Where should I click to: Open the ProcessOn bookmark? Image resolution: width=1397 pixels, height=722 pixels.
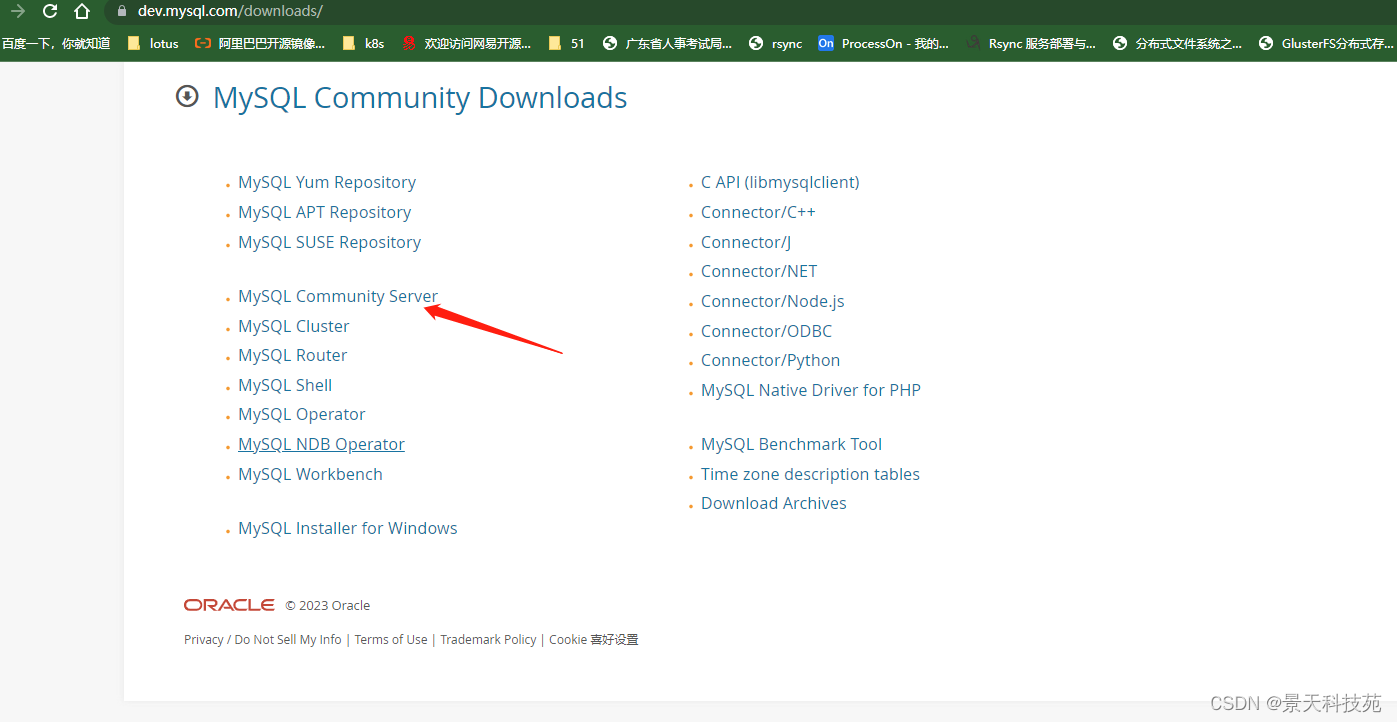[883, 43]
